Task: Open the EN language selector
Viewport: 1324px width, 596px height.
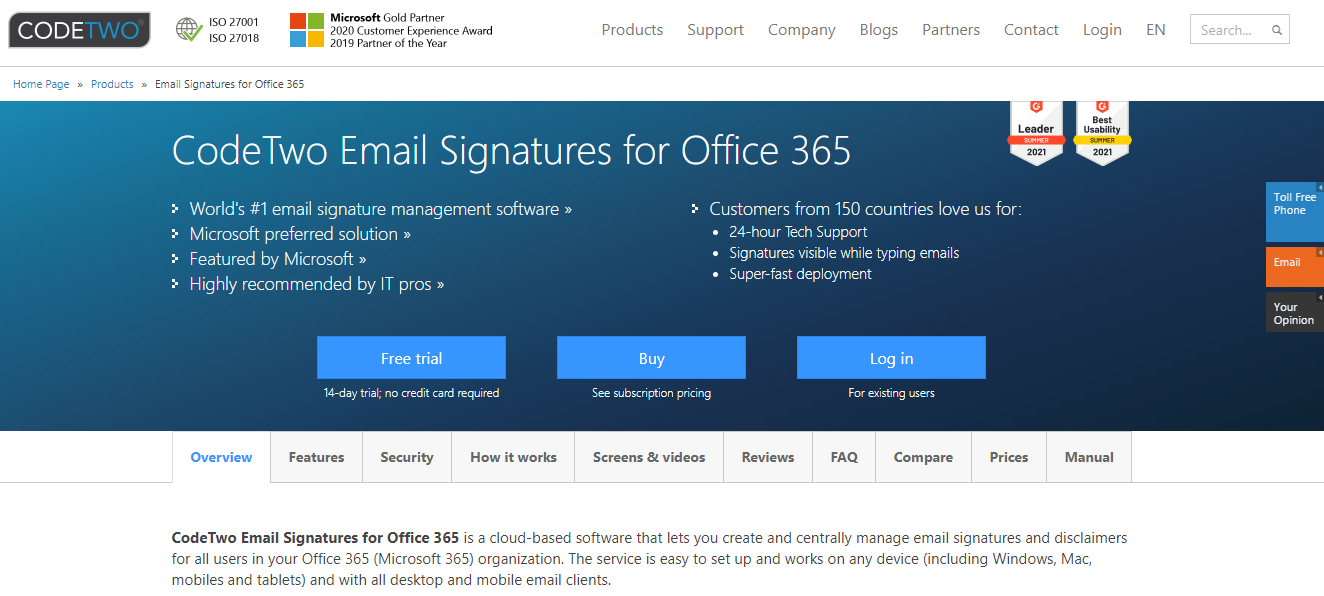Action: pos(1156,30)
